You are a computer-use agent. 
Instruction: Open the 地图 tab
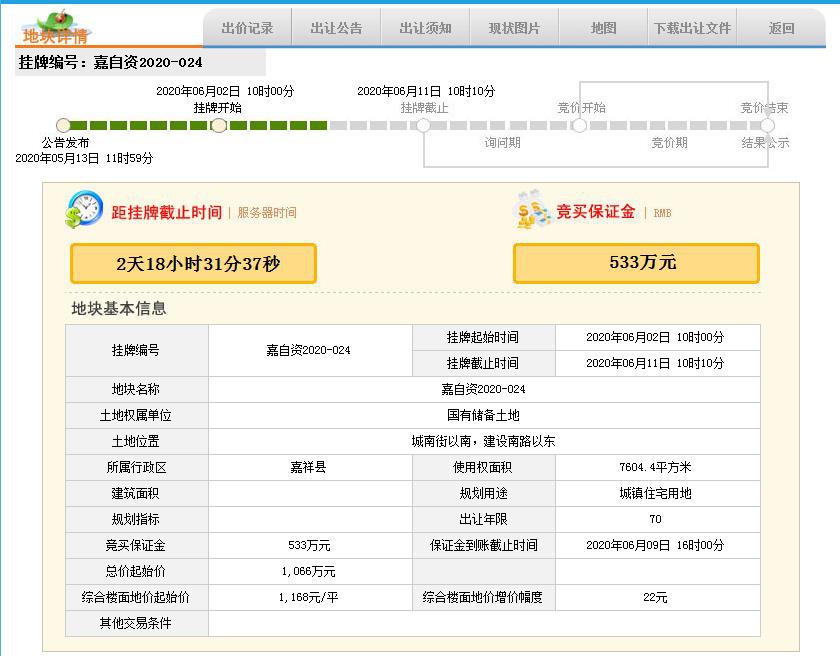[603, 28]
